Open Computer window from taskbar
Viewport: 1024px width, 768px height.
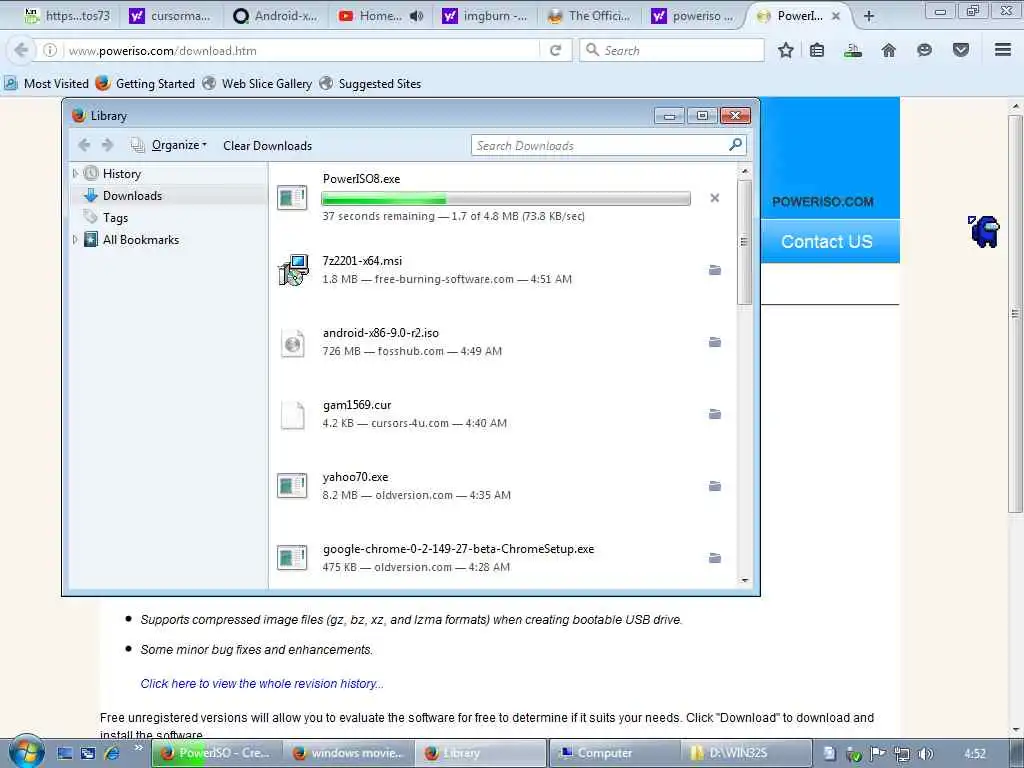(614, 753)
